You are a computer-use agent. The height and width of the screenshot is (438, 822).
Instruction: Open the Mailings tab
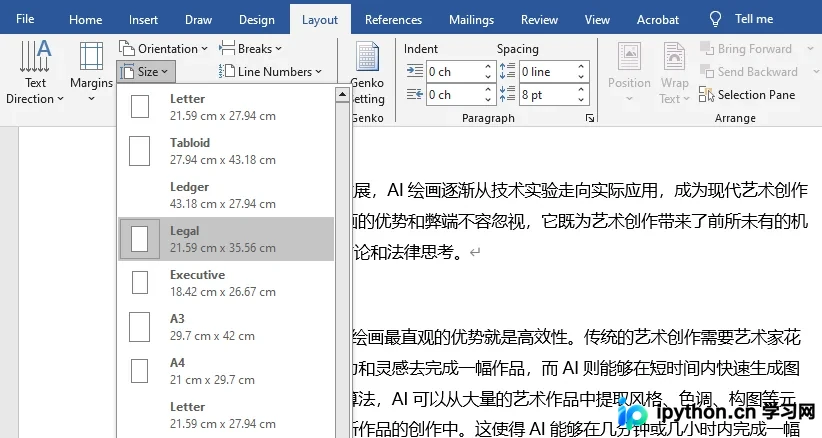click(x=471, y=20)
